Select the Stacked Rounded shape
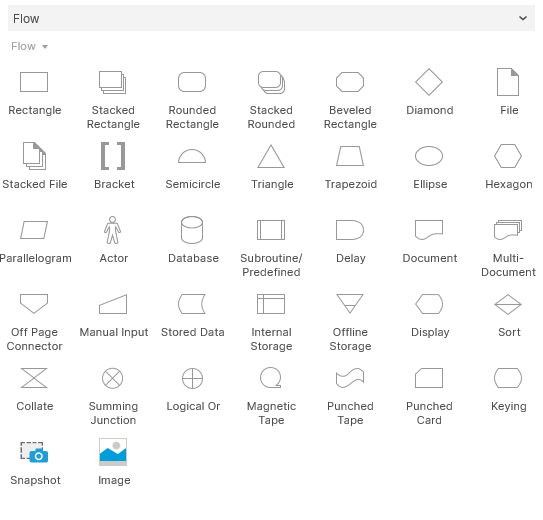 point(271,82)
